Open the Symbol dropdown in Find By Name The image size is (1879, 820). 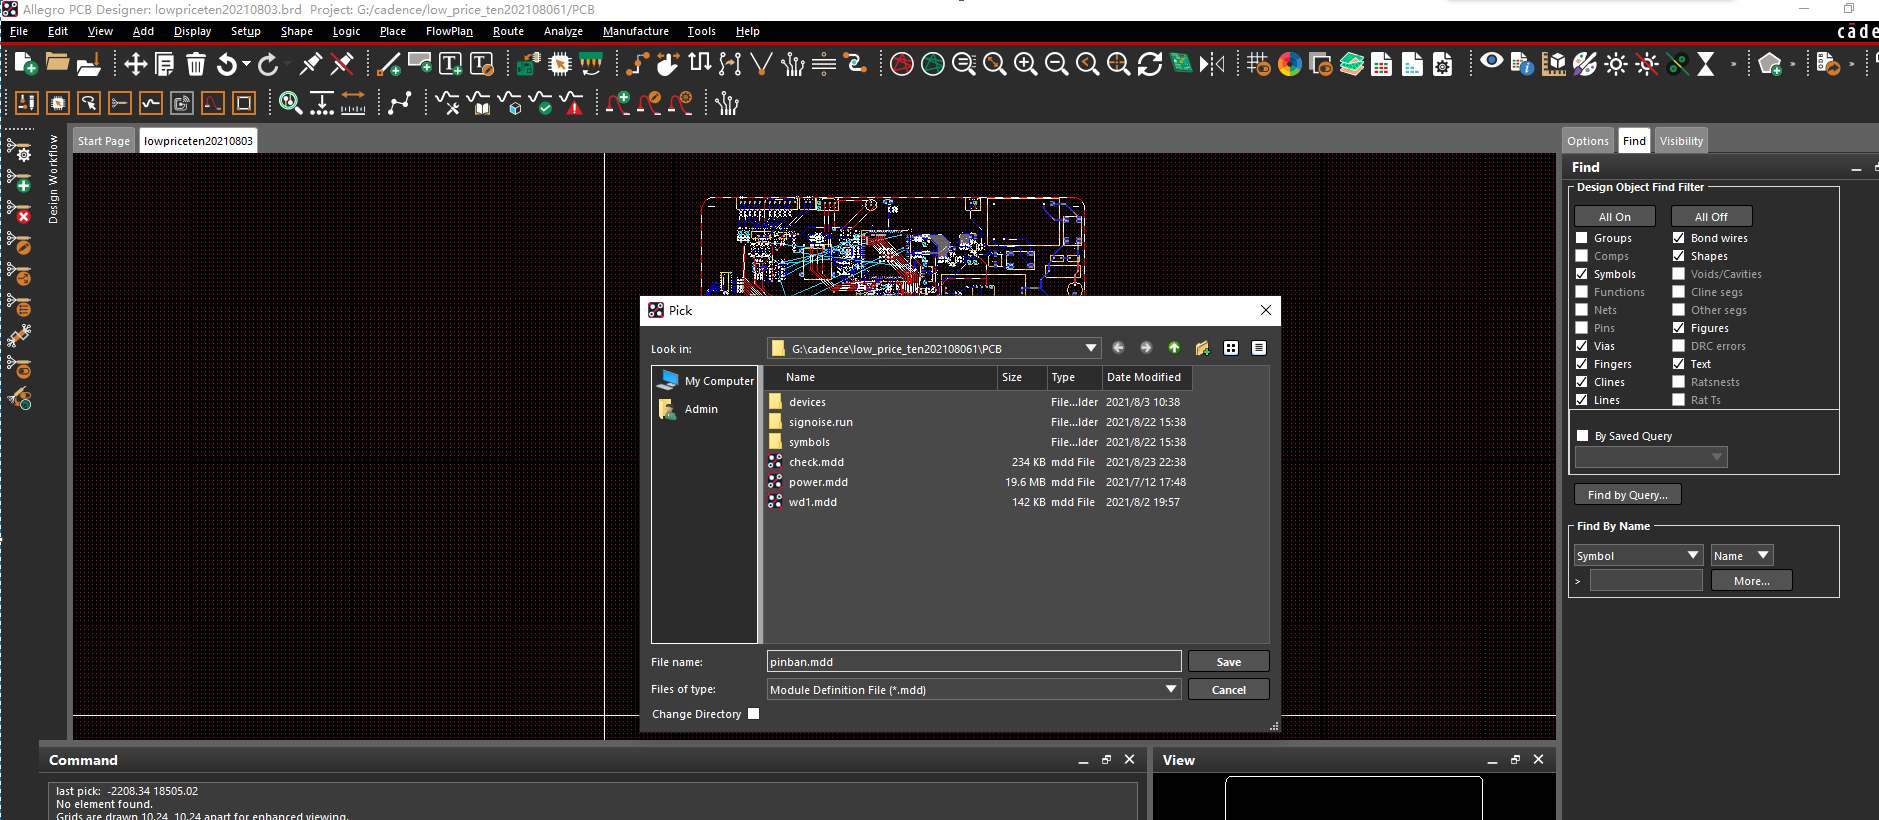pyautogui.click(x=1692, y=555)
